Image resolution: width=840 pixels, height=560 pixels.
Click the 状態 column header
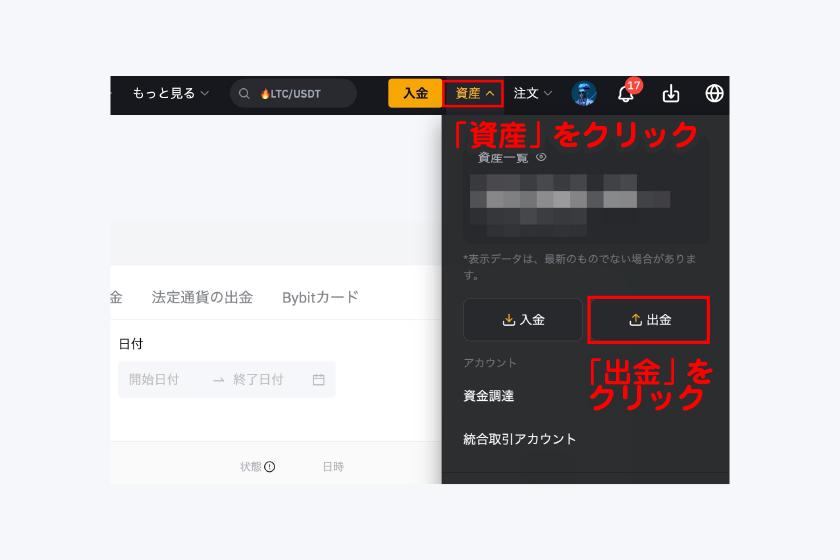point(251,467)
